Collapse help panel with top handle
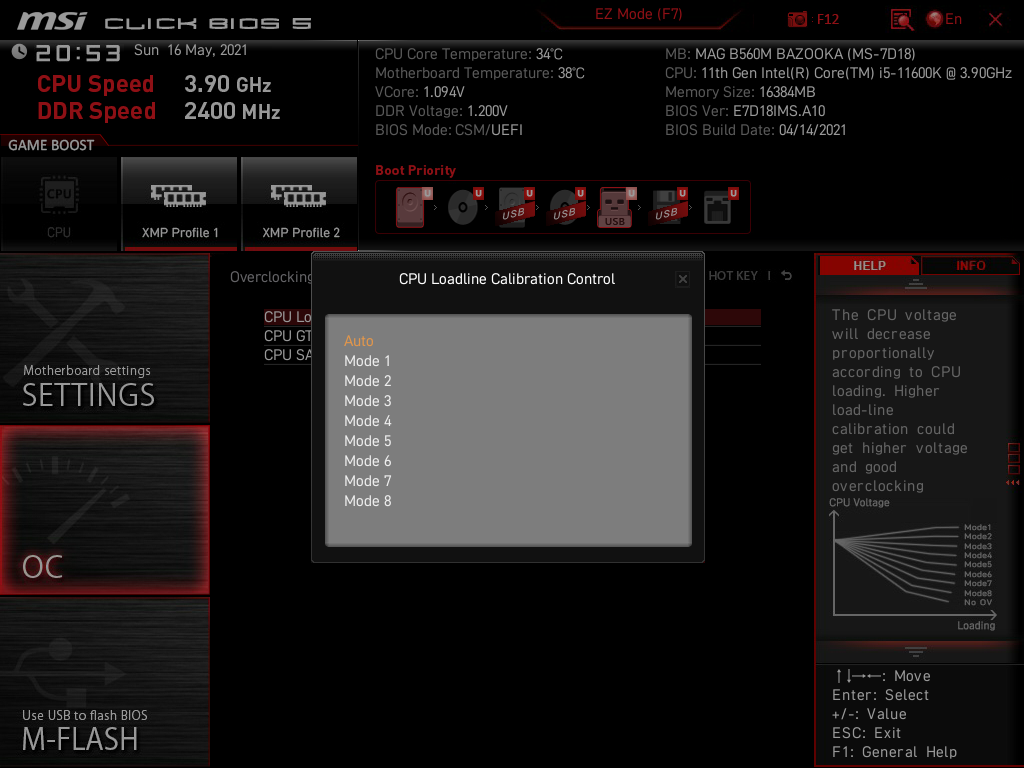 click(x=916, y=284)
